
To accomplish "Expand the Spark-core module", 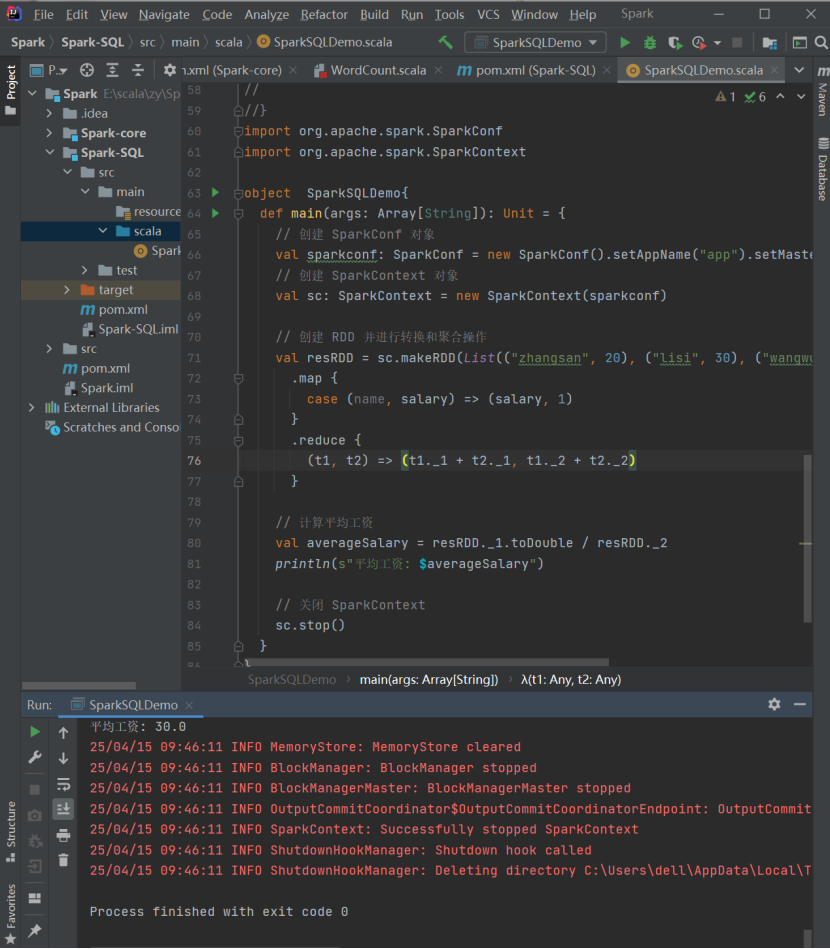I will click(x=49, y=133).
